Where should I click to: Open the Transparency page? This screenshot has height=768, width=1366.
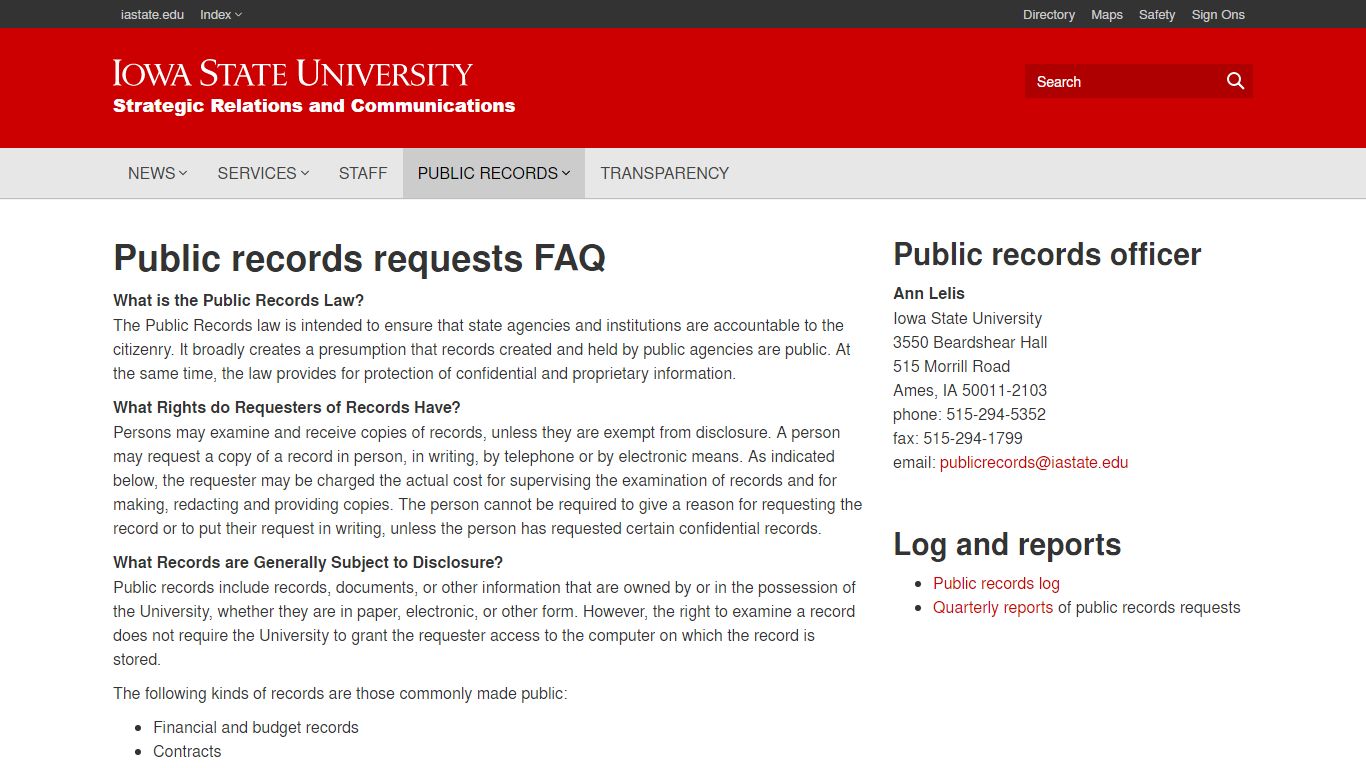665,173
